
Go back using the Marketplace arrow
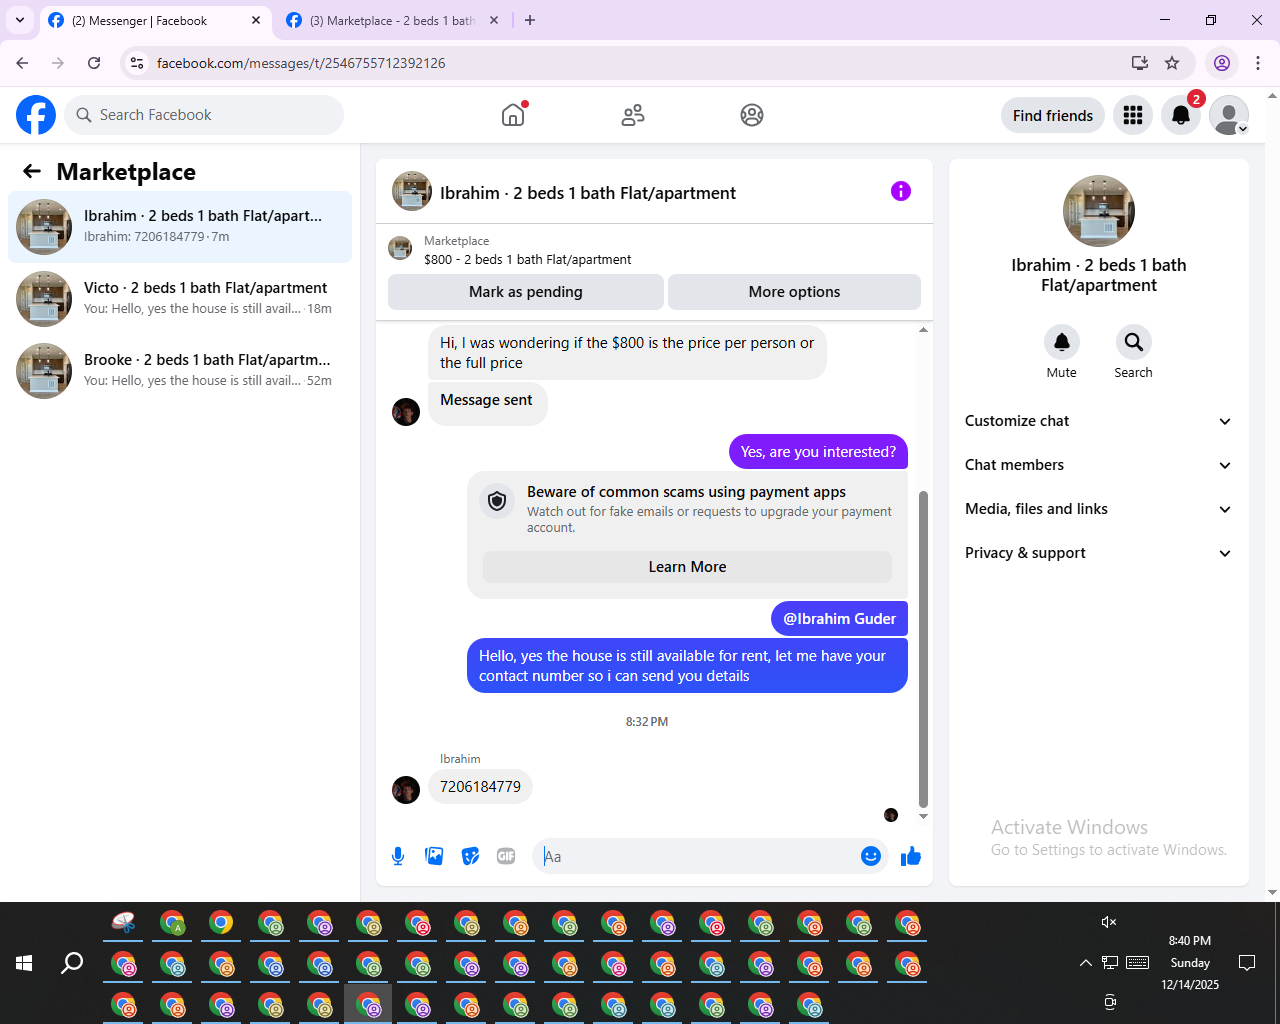(32, 171)
